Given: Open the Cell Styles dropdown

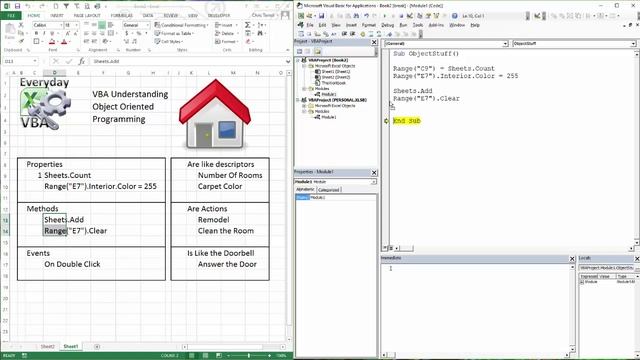Looking at the screenshot, I should click(169, 42).
